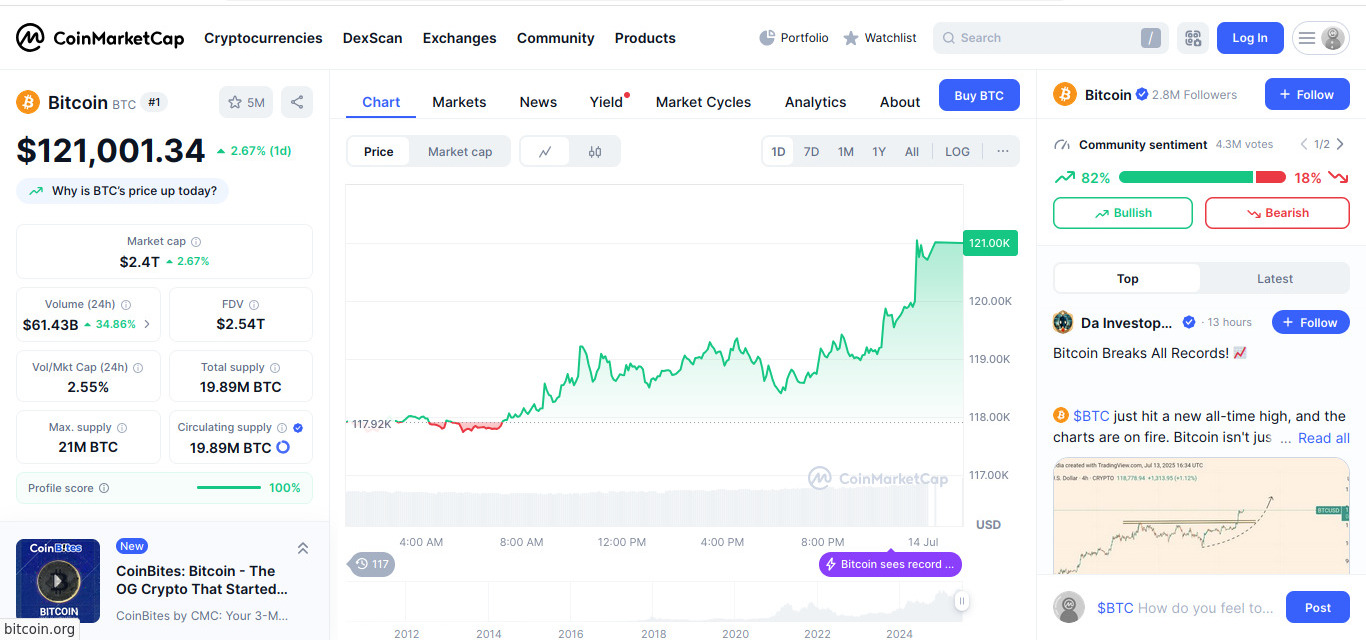Click the share icon beside Bitcoin

(296, 102)
